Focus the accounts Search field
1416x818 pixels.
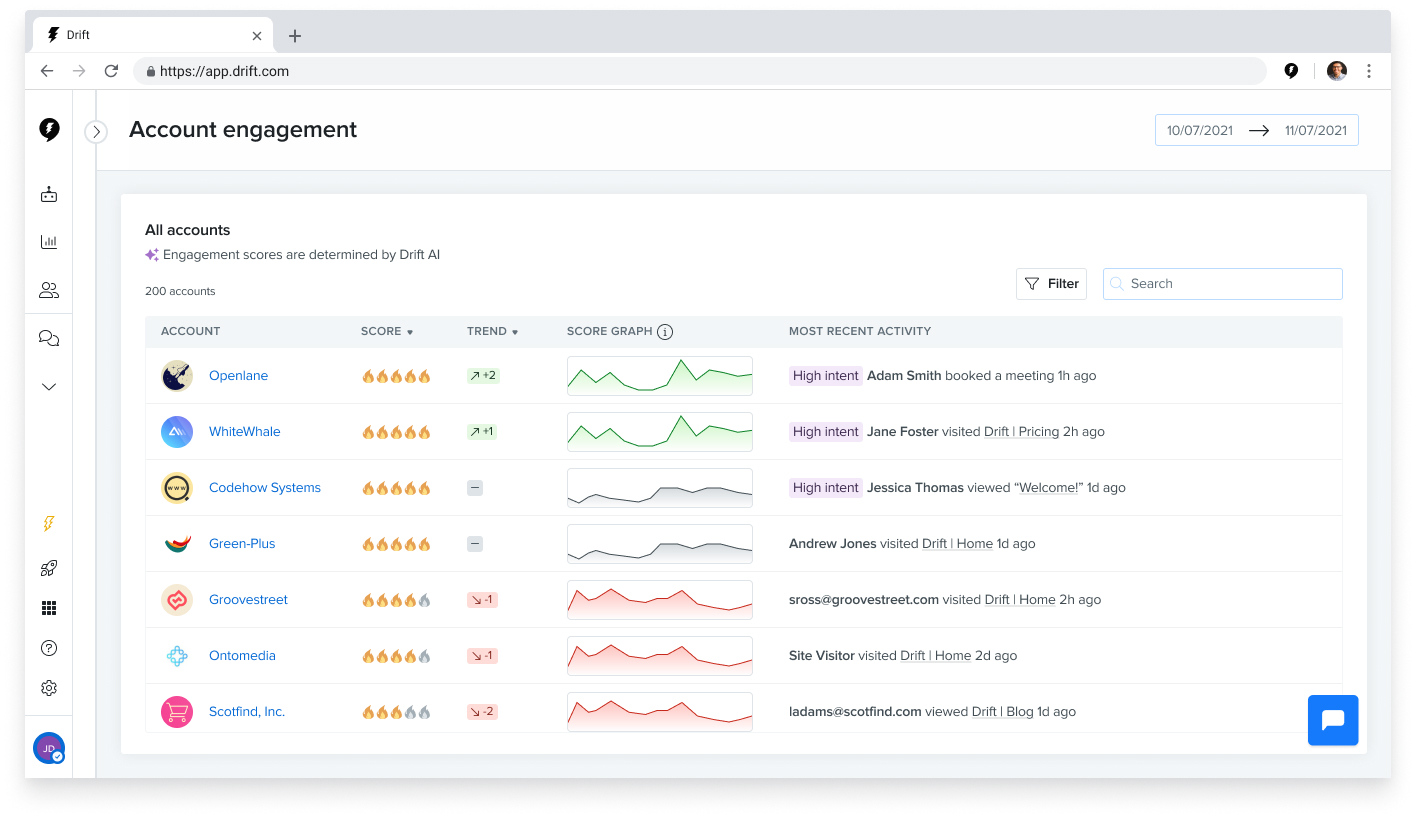point(1223,284)
